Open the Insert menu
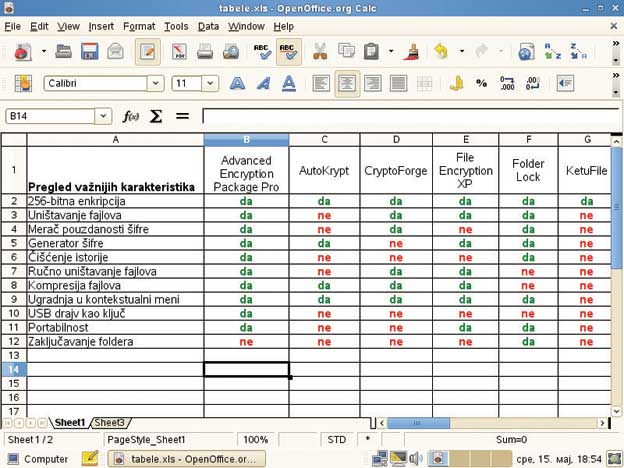This screenshot has width=624, height=468. point(101,26)
